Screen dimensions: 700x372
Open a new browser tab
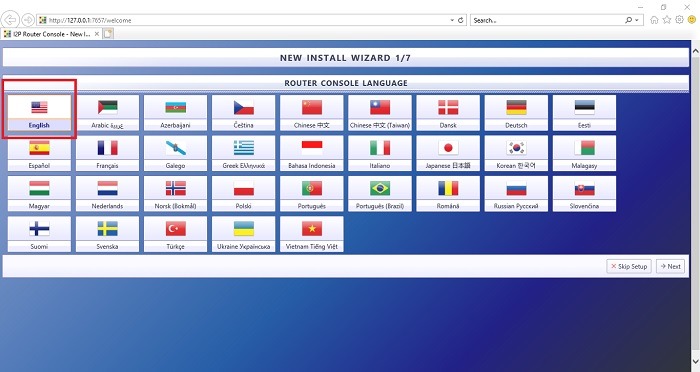108,34
